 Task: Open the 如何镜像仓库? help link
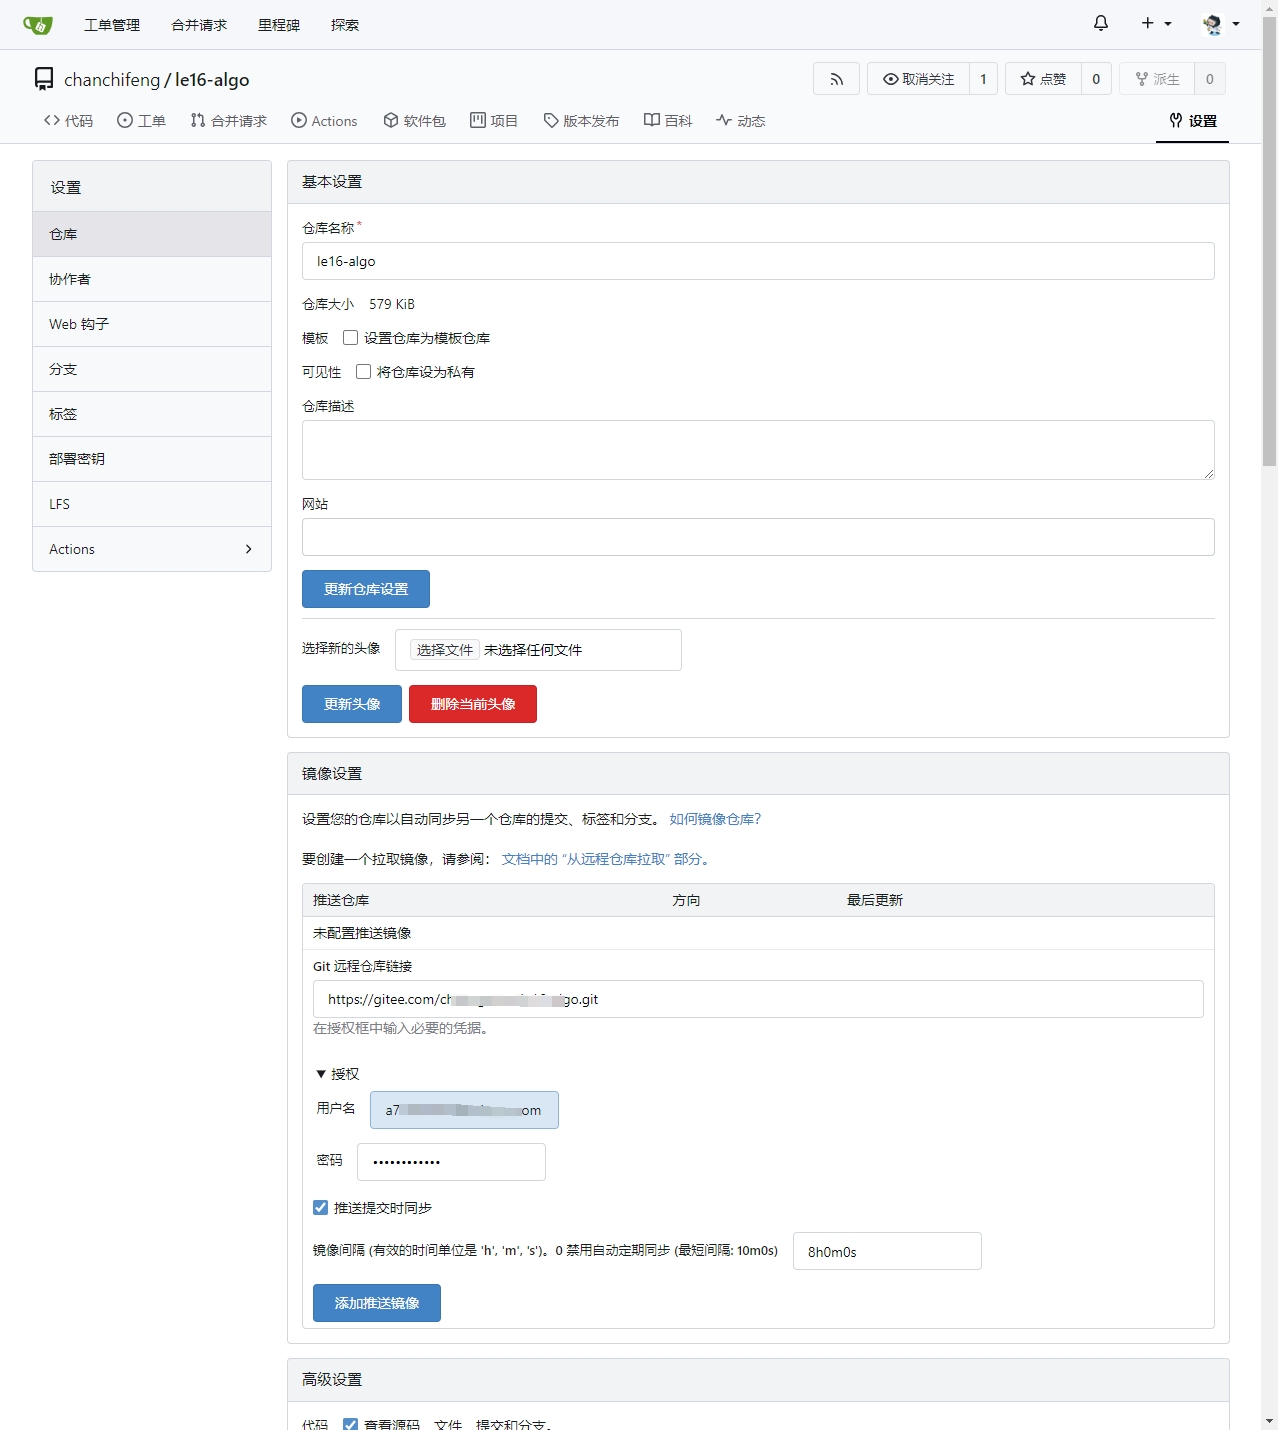coord(715,819)
